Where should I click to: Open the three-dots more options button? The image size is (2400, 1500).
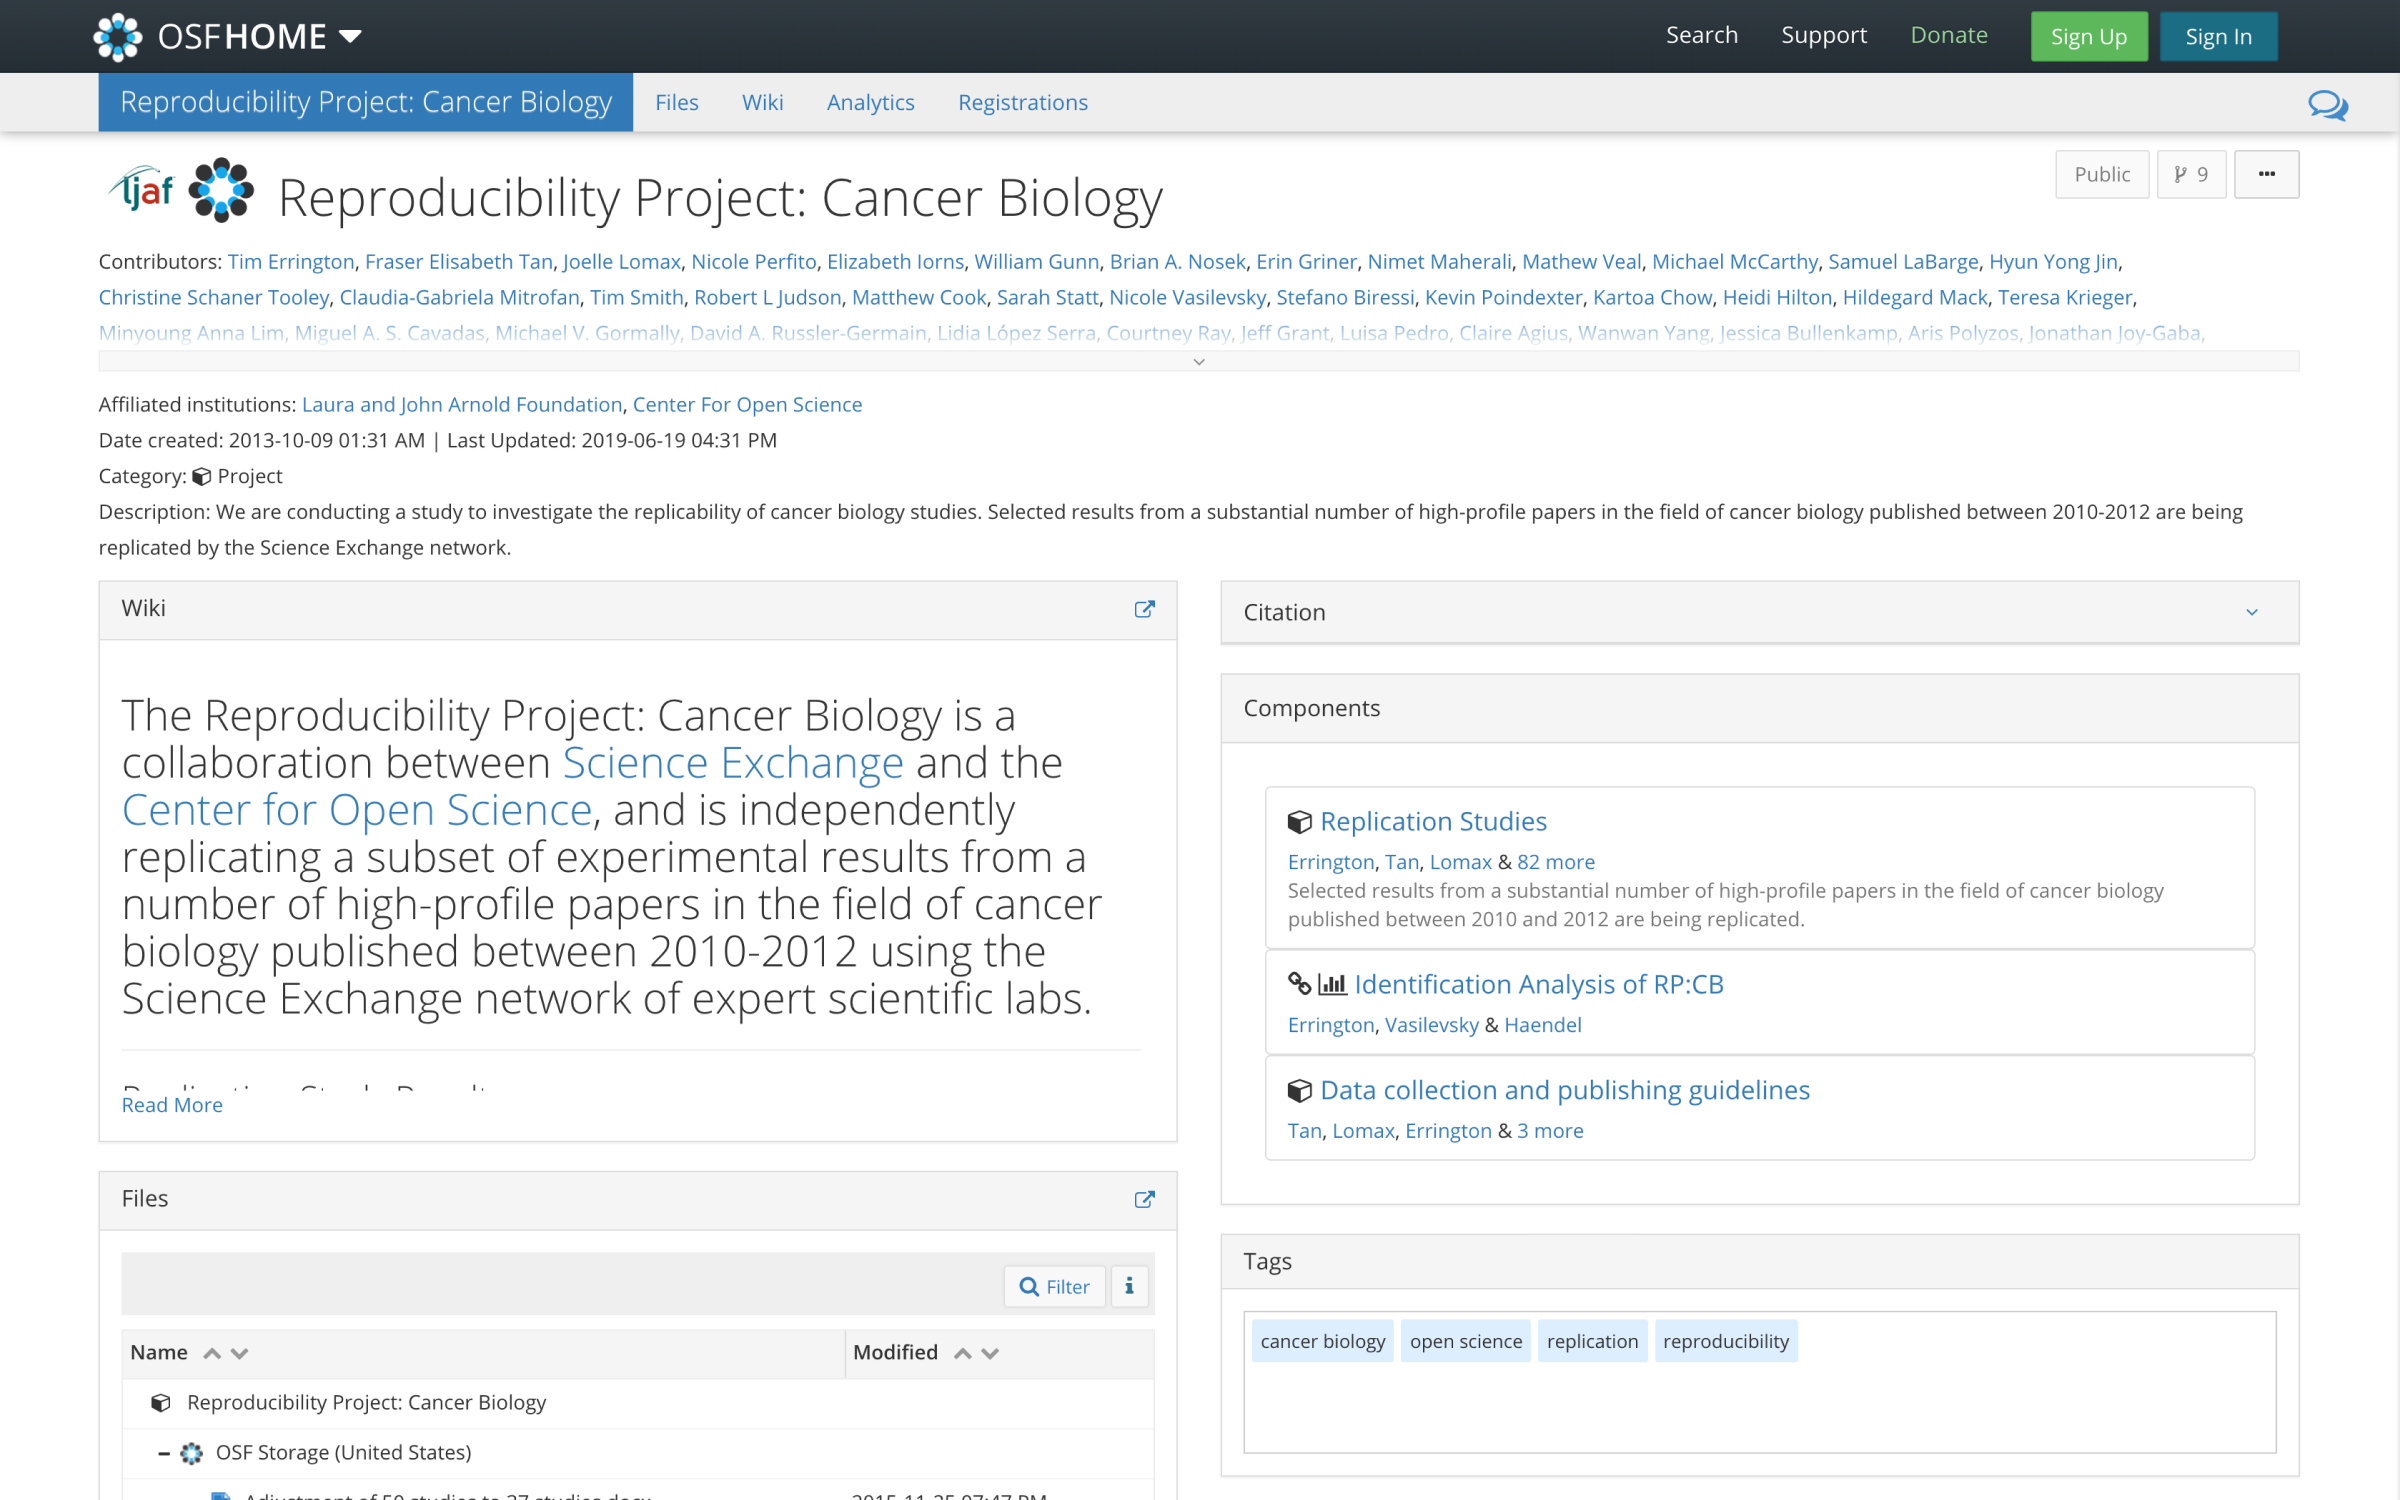(x=2266, y=175)
